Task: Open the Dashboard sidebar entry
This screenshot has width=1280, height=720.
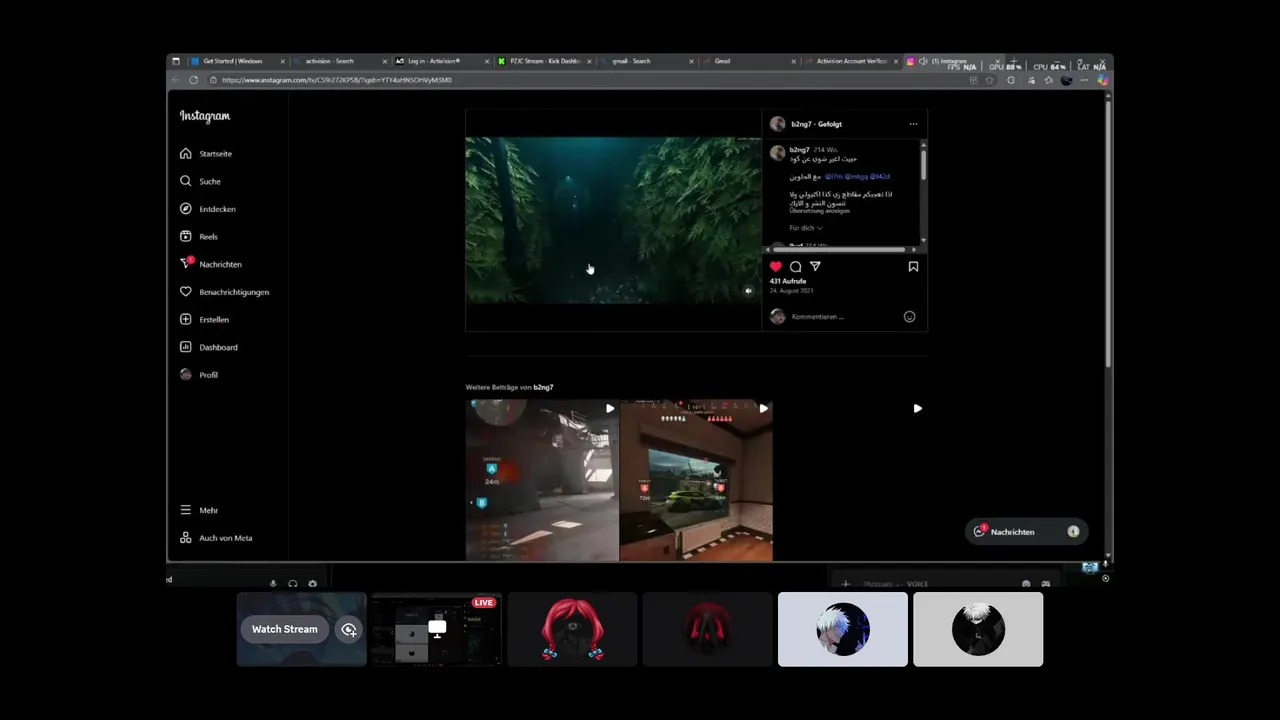Action: pyautogui.click(x=208, y=347)
